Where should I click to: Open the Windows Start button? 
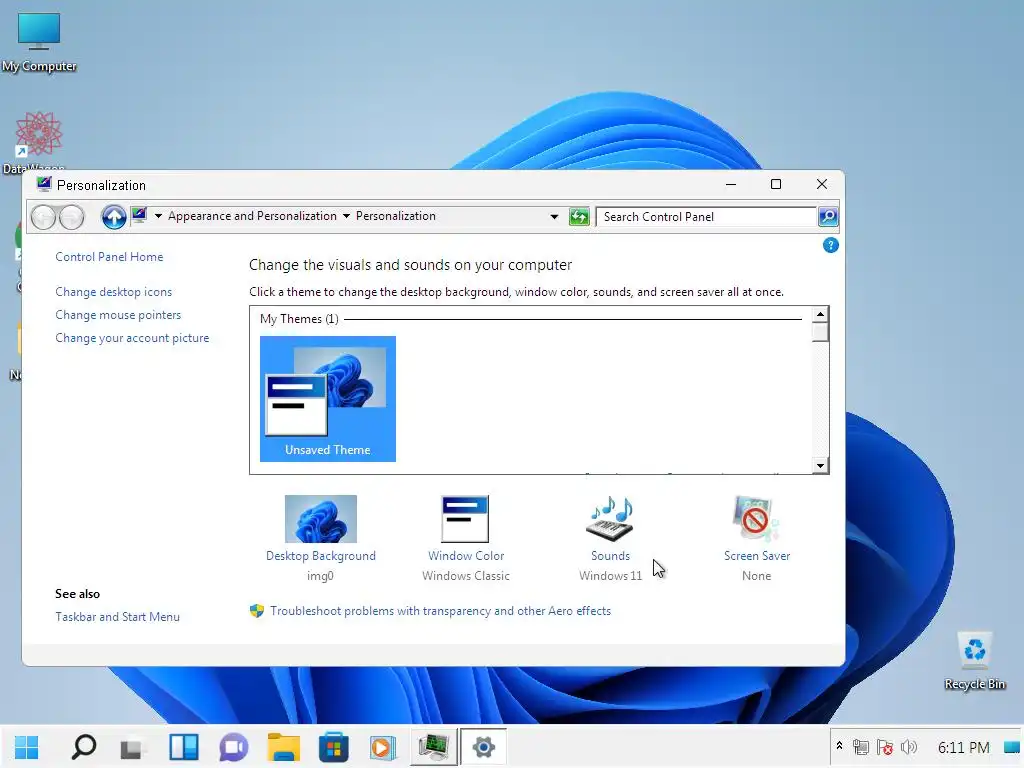click(27, 747)
